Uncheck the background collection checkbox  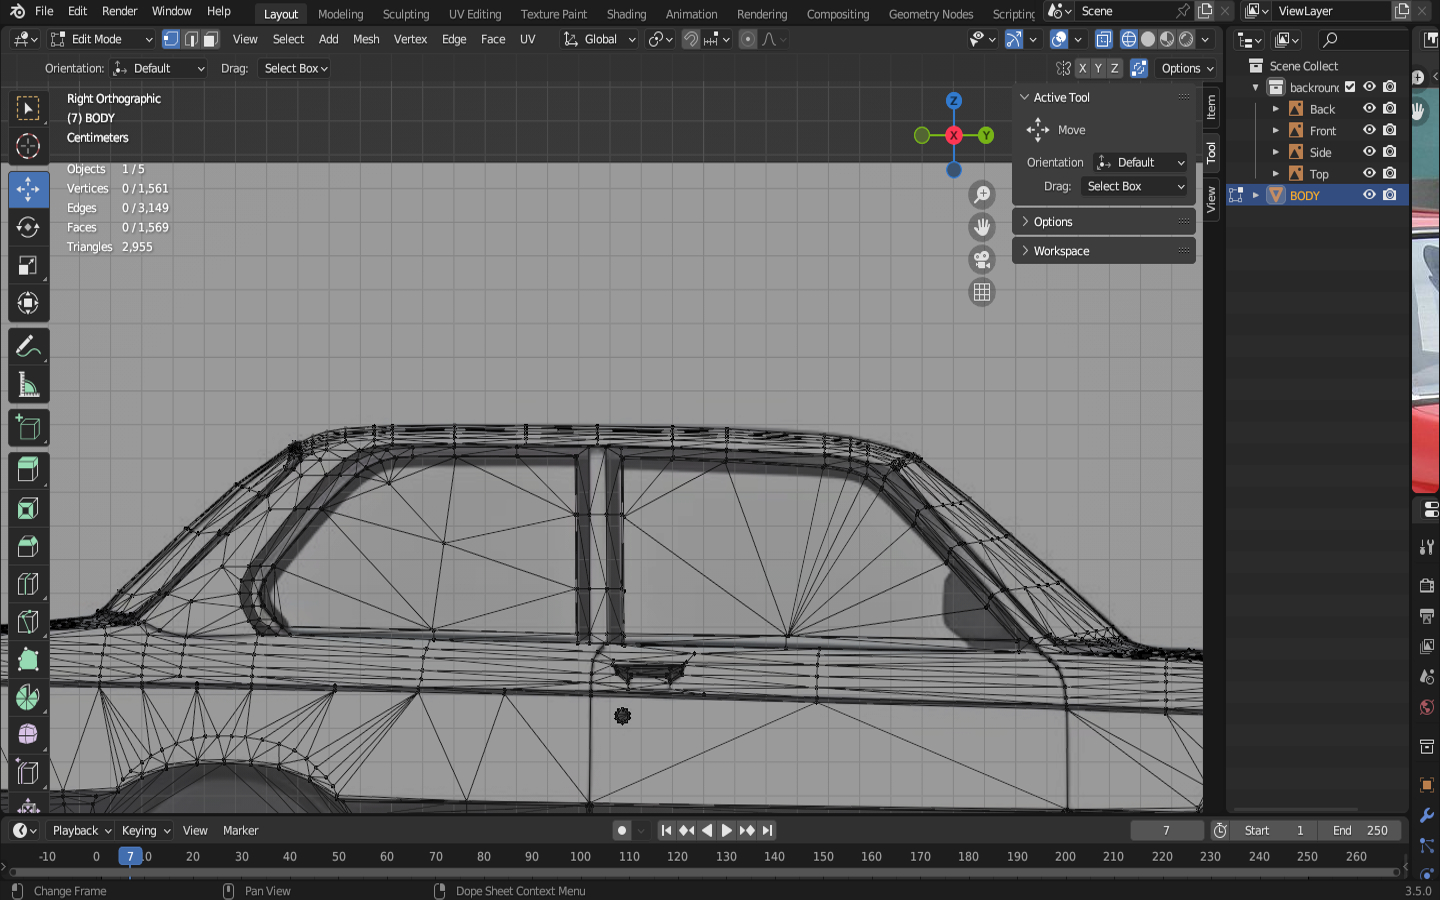[x=1350, y=87]
